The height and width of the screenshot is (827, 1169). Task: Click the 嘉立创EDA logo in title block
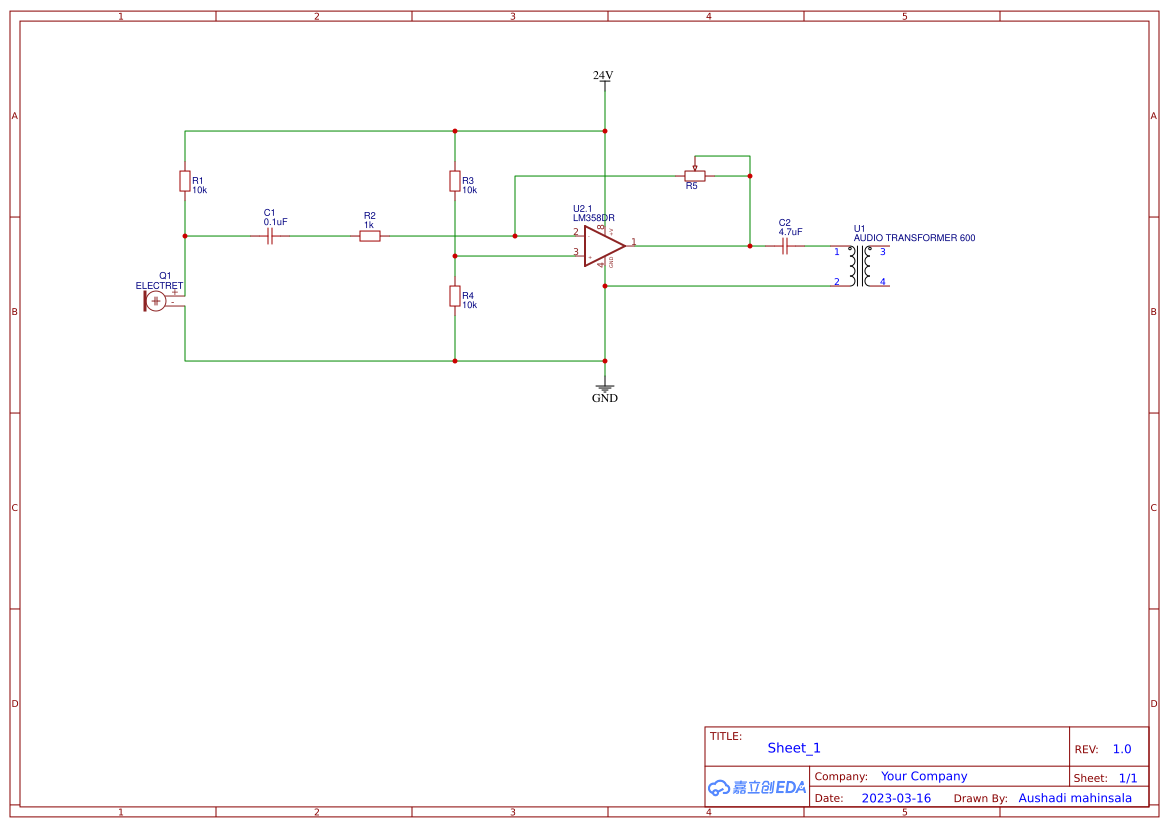(x=755, y=787)
